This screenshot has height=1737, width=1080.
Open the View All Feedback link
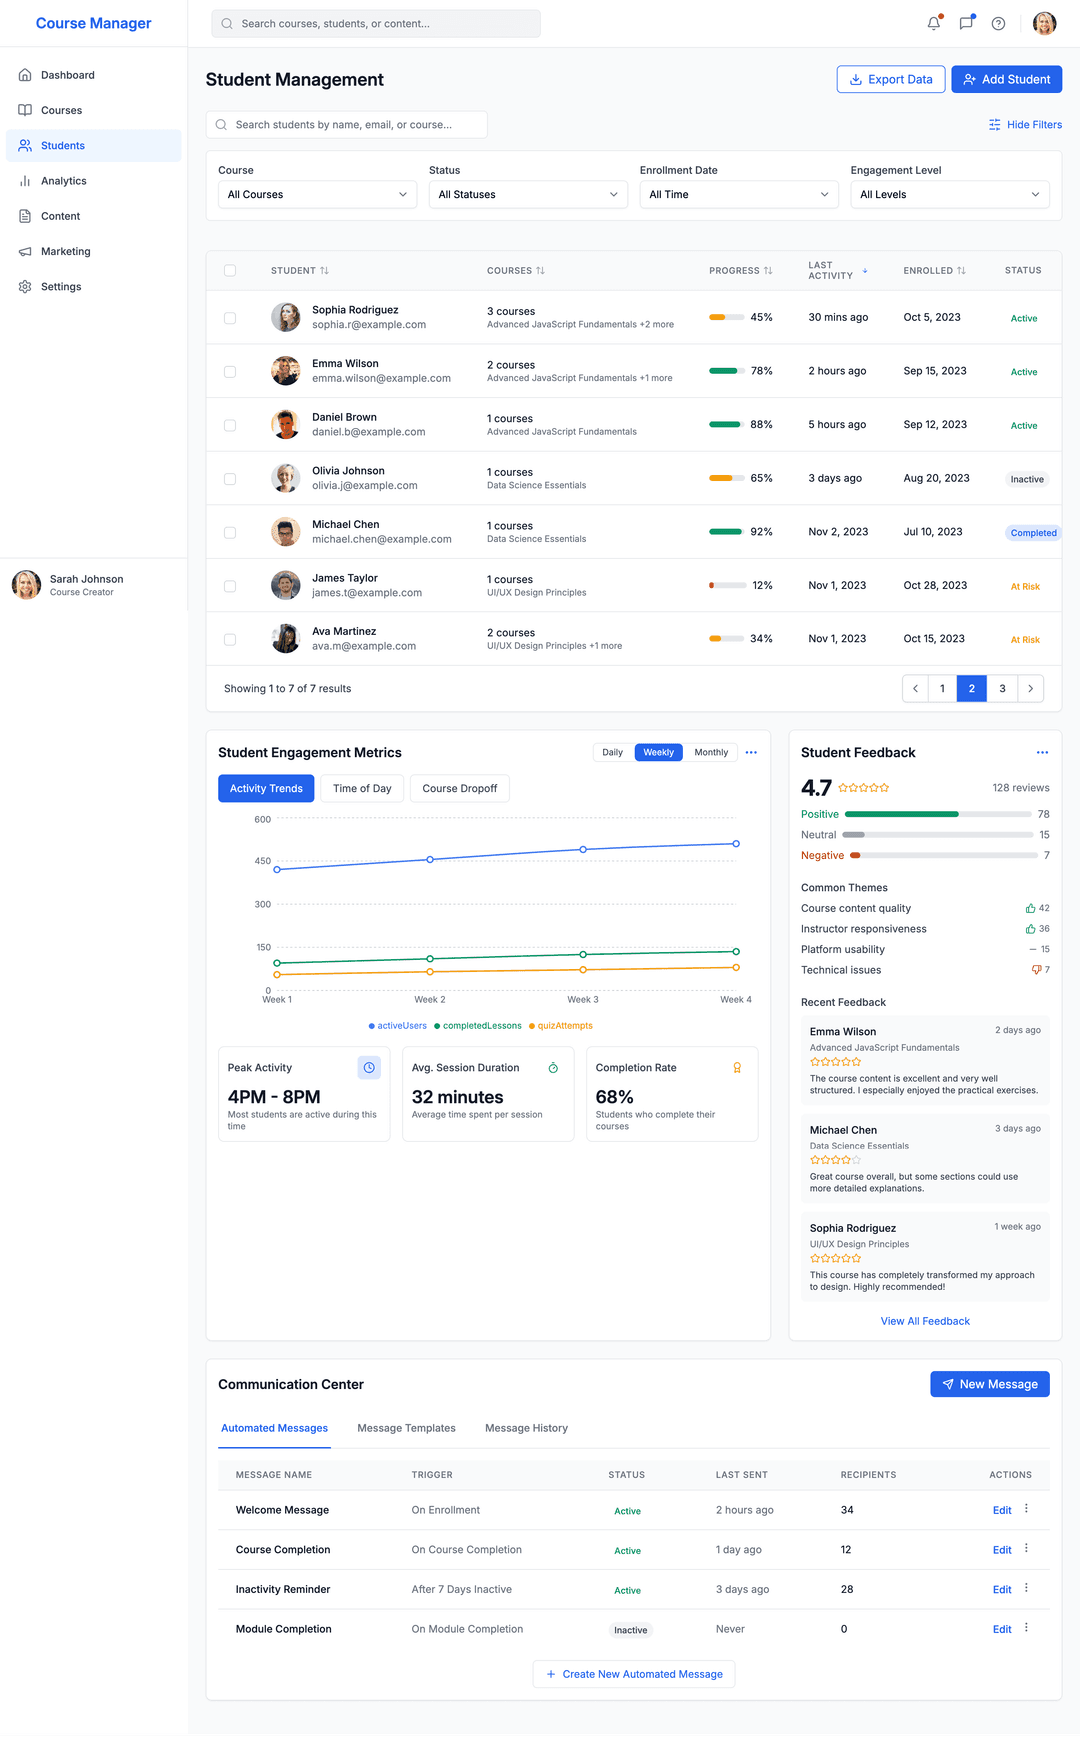pyautogui.click(x=925, y=1321)
